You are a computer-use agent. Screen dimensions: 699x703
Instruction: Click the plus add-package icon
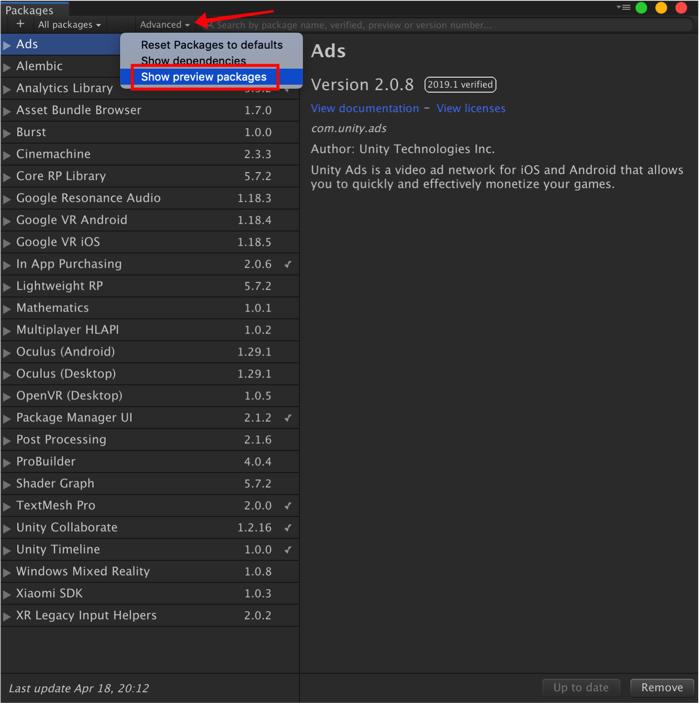coord(20,24)
